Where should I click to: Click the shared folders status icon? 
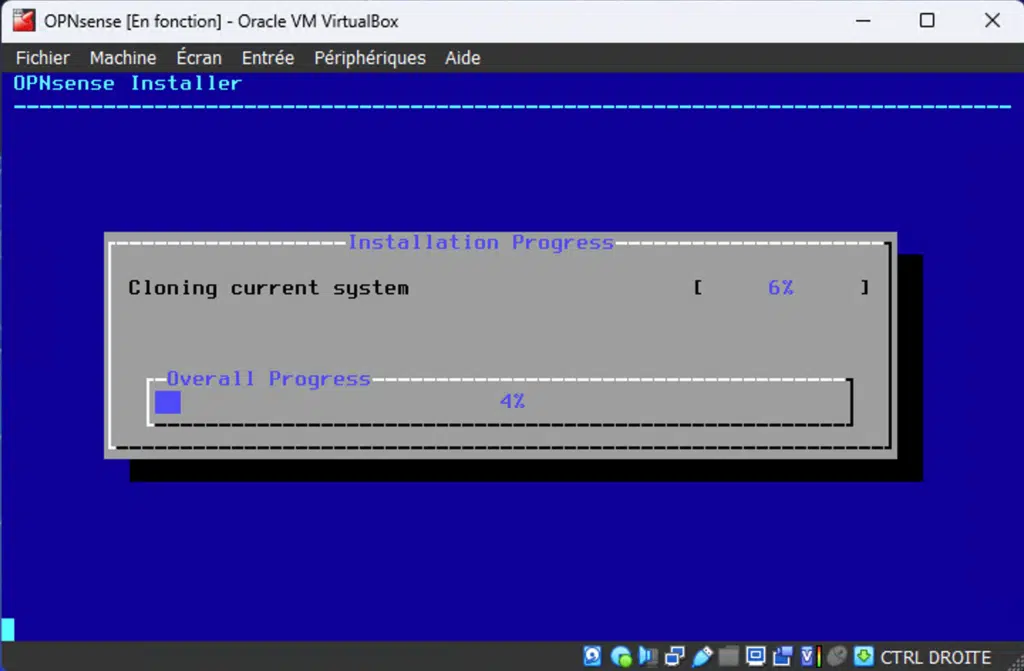coord(728,656)
